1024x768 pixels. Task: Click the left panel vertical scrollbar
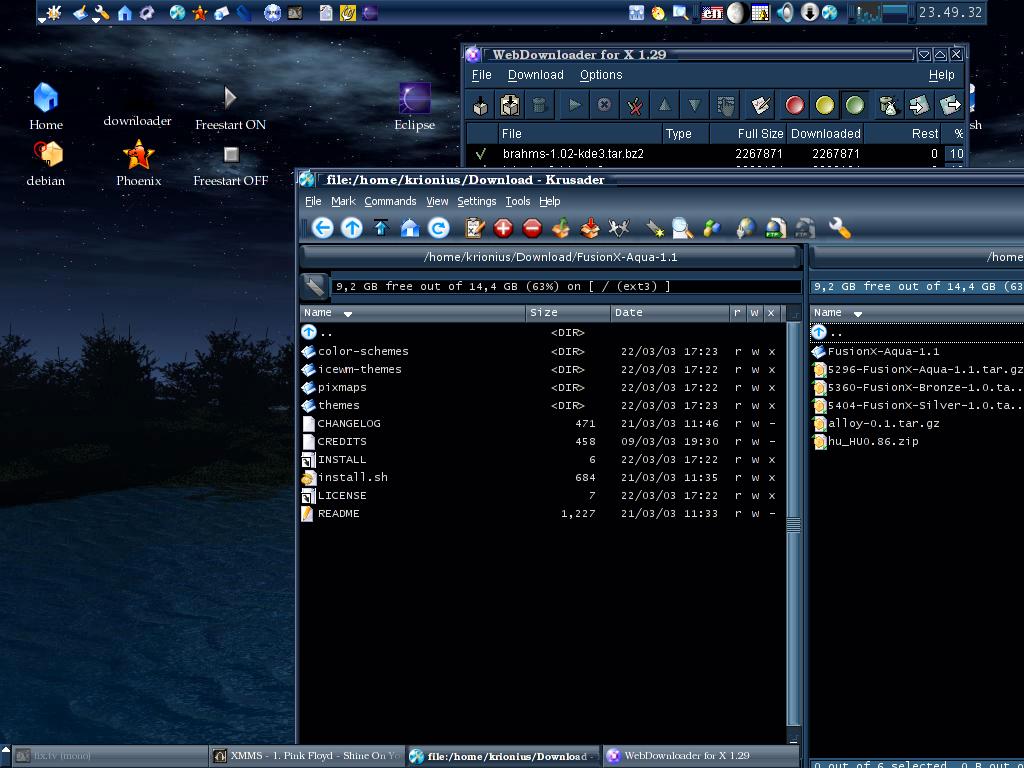(x=793, y=526)
